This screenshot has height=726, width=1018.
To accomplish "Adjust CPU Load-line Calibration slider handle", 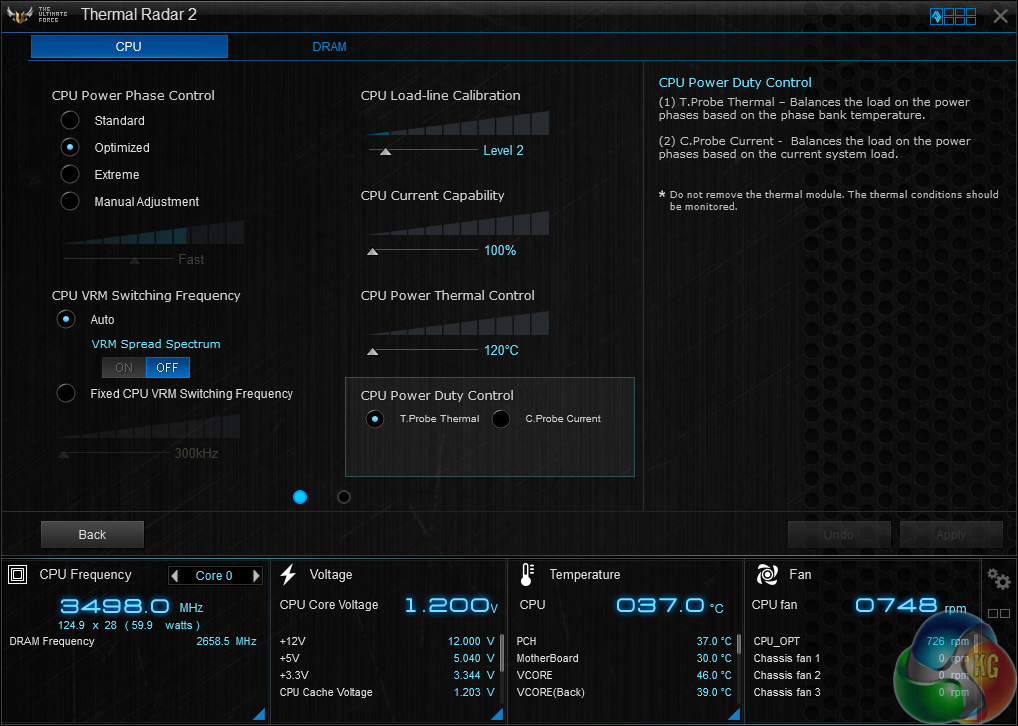I will (x=386, y=151).
